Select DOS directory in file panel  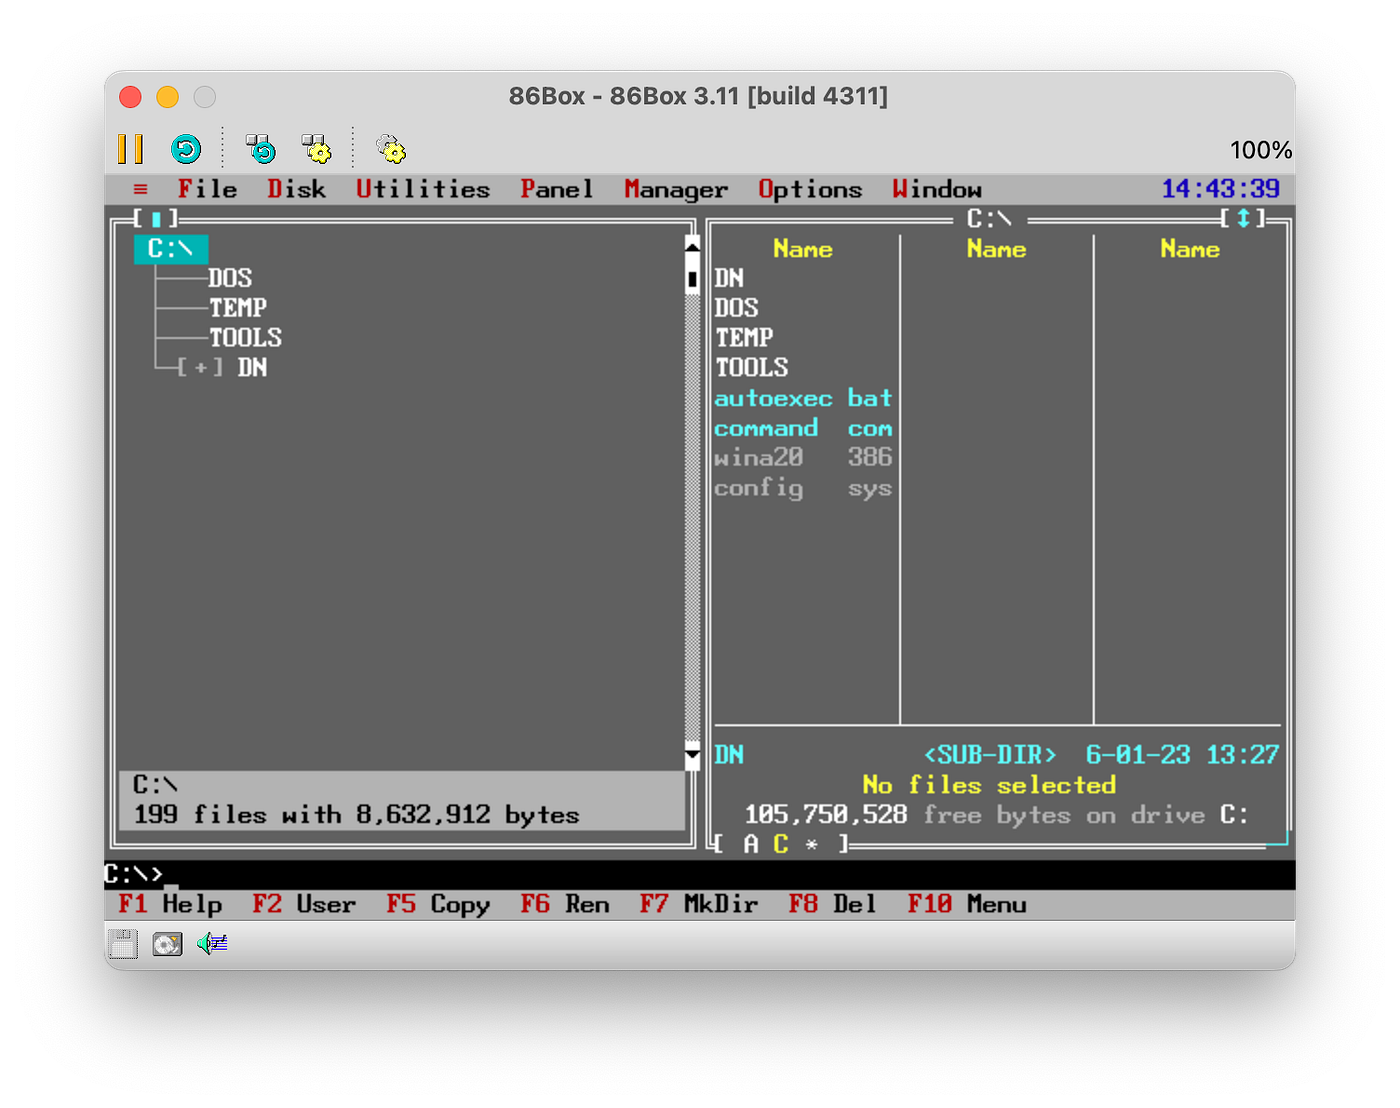coord(737,308)
